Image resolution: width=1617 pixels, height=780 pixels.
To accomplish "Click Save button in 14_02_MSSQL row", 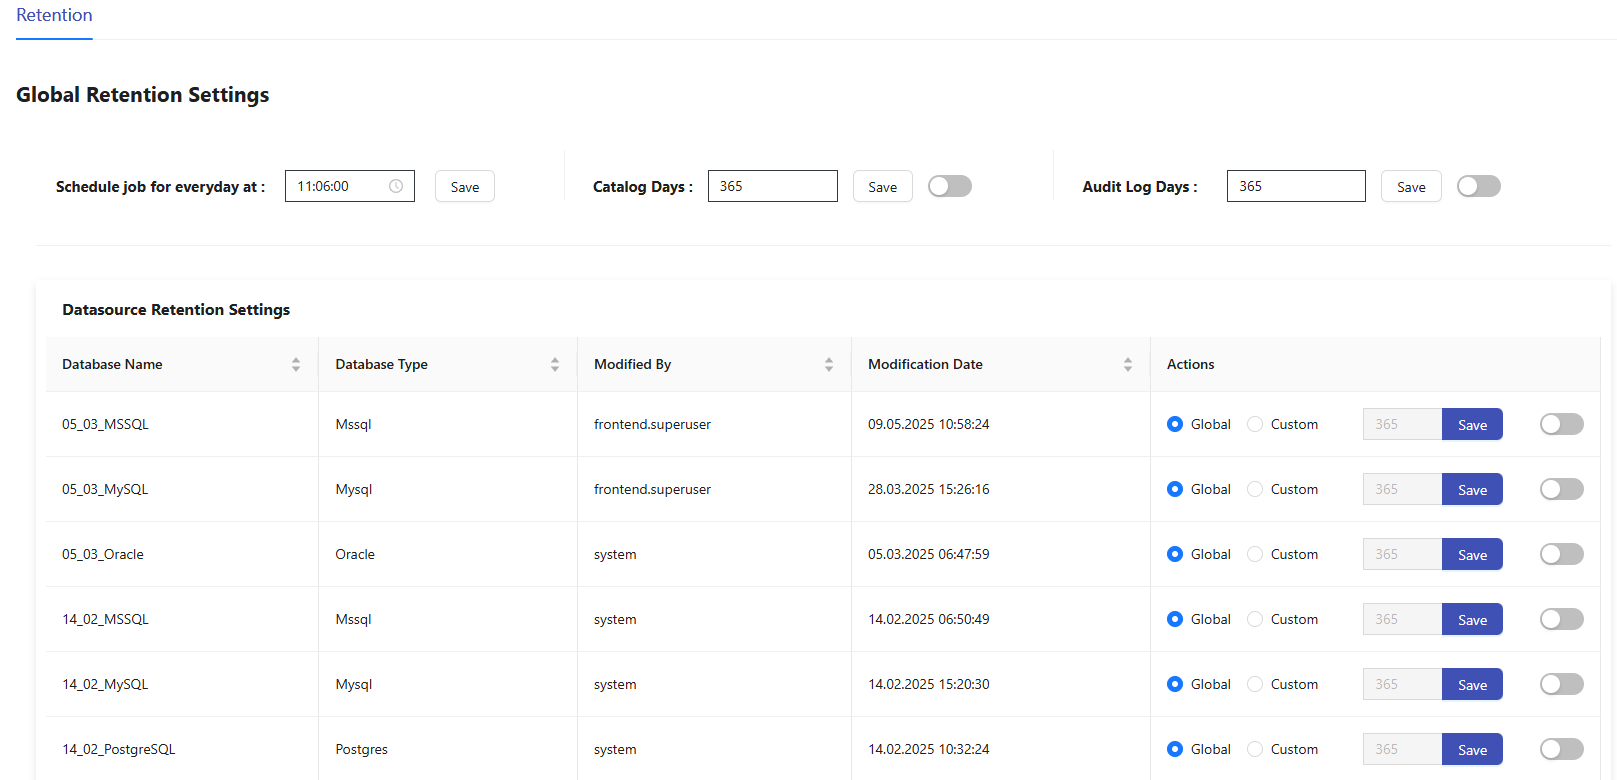I will 1472,619.
